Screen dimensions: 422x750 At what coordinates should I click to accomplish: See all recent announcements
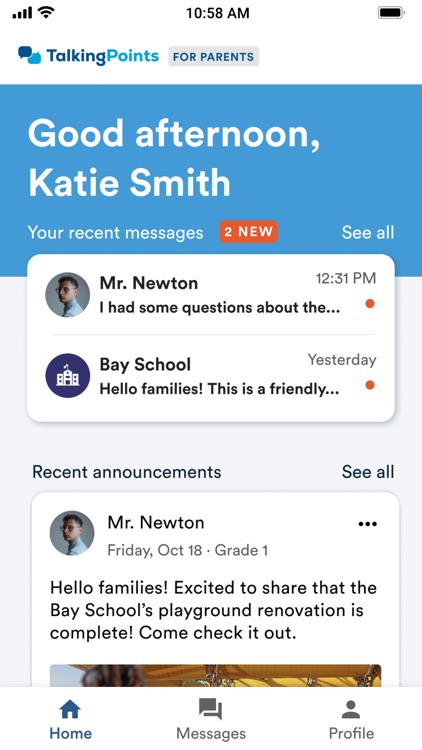[368, 472]
